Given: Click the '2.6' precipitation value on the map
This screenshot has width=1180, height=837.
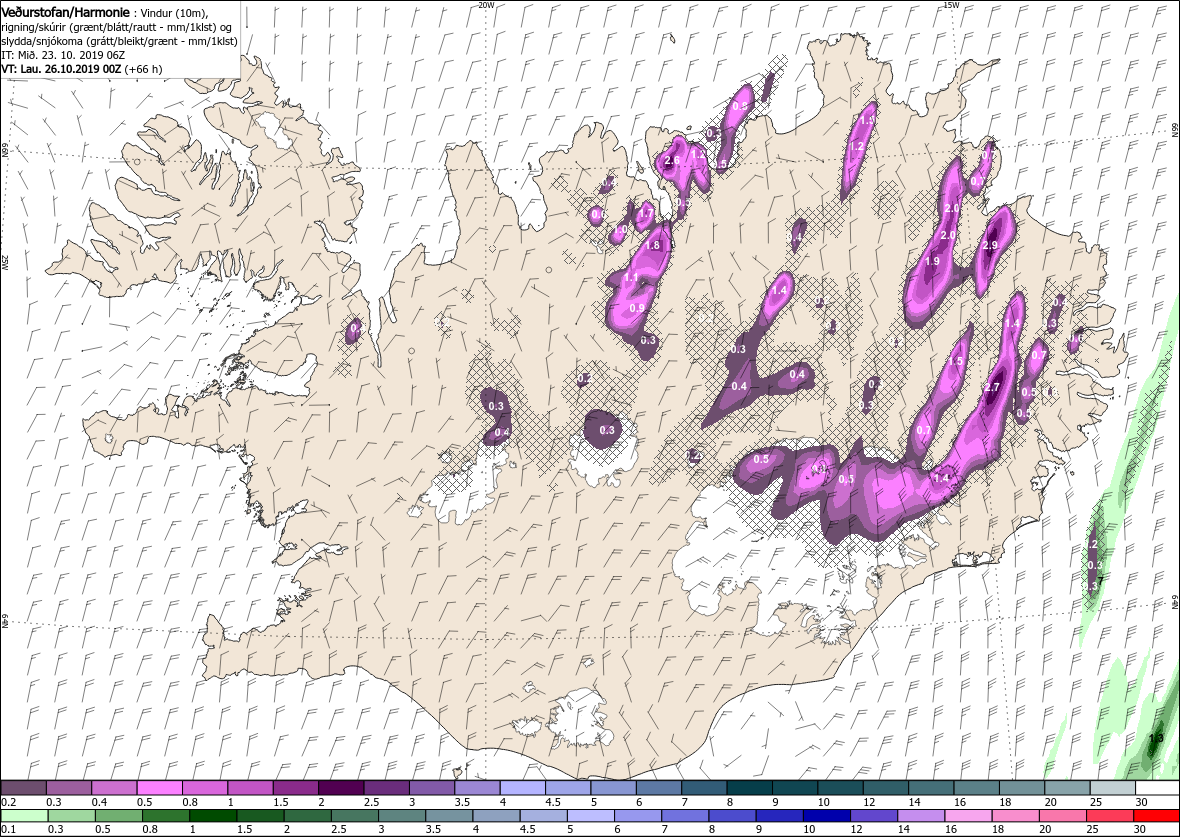Looking at the screenshot, I should pos(673,160).
